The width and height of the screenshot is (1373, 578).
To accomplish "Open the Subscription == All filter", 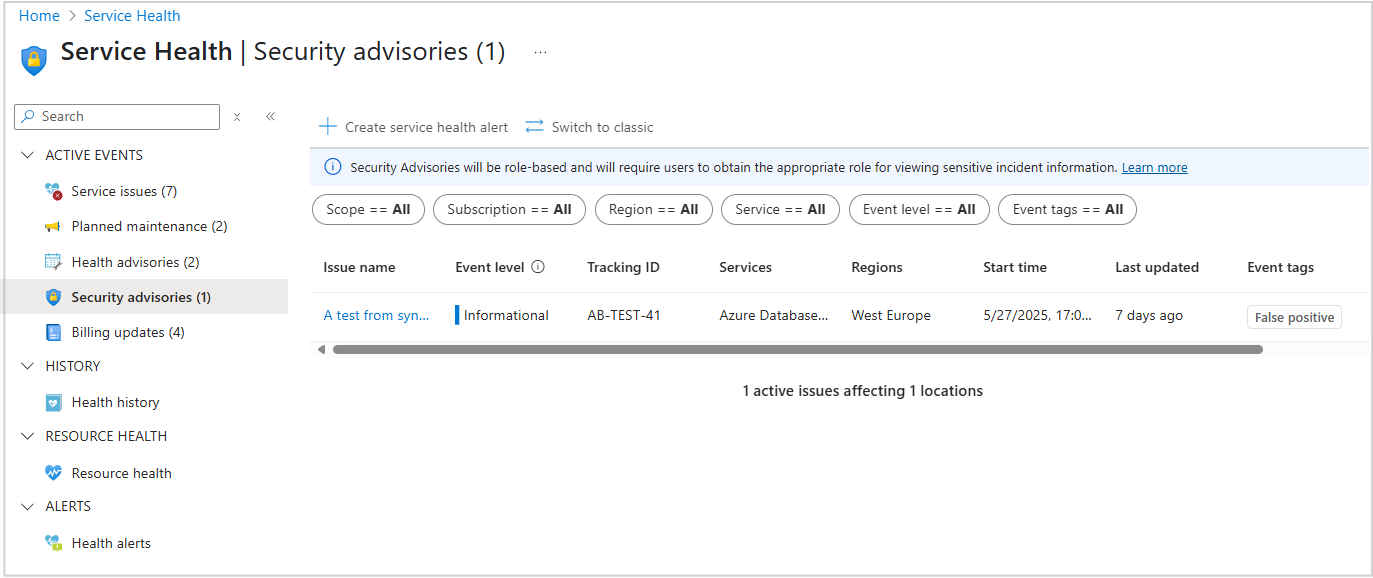I will 509,210.
